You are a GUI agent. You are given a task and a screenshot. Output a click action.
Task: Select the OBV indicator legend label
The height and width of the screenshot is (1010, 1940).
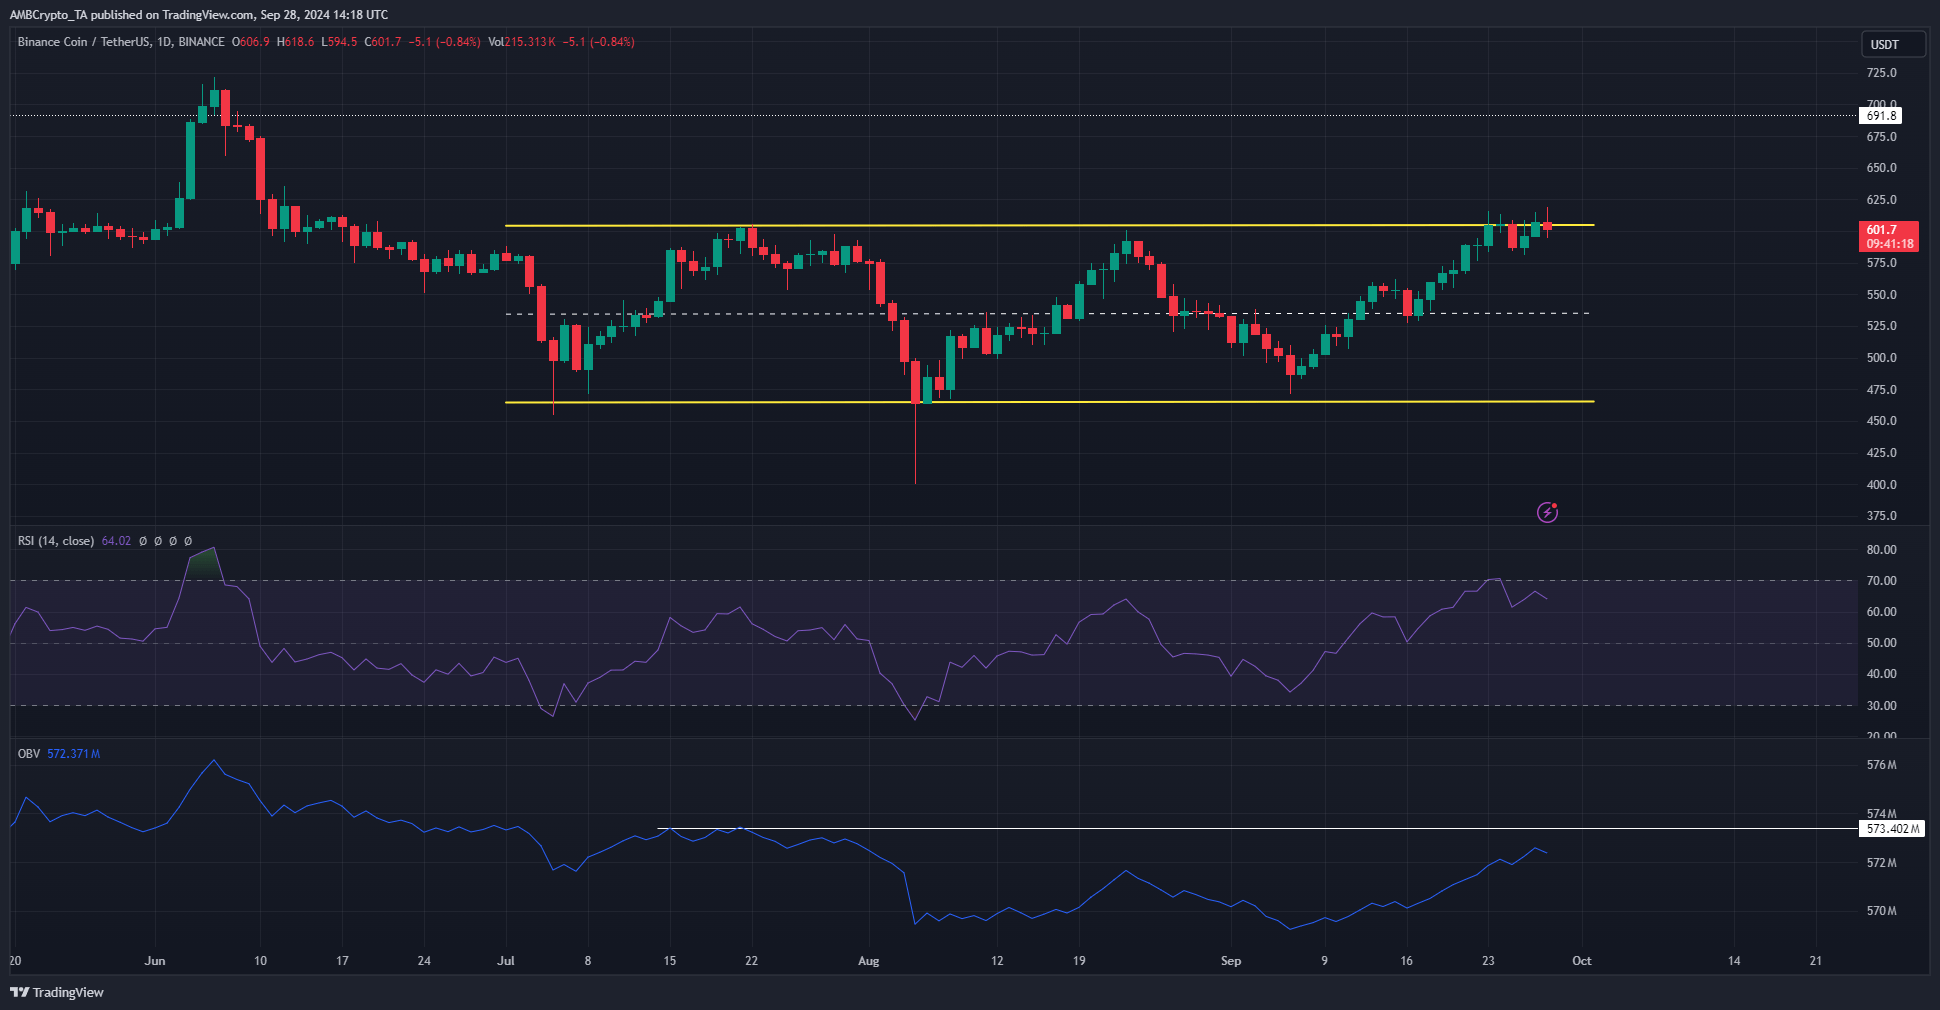[29, 754]
